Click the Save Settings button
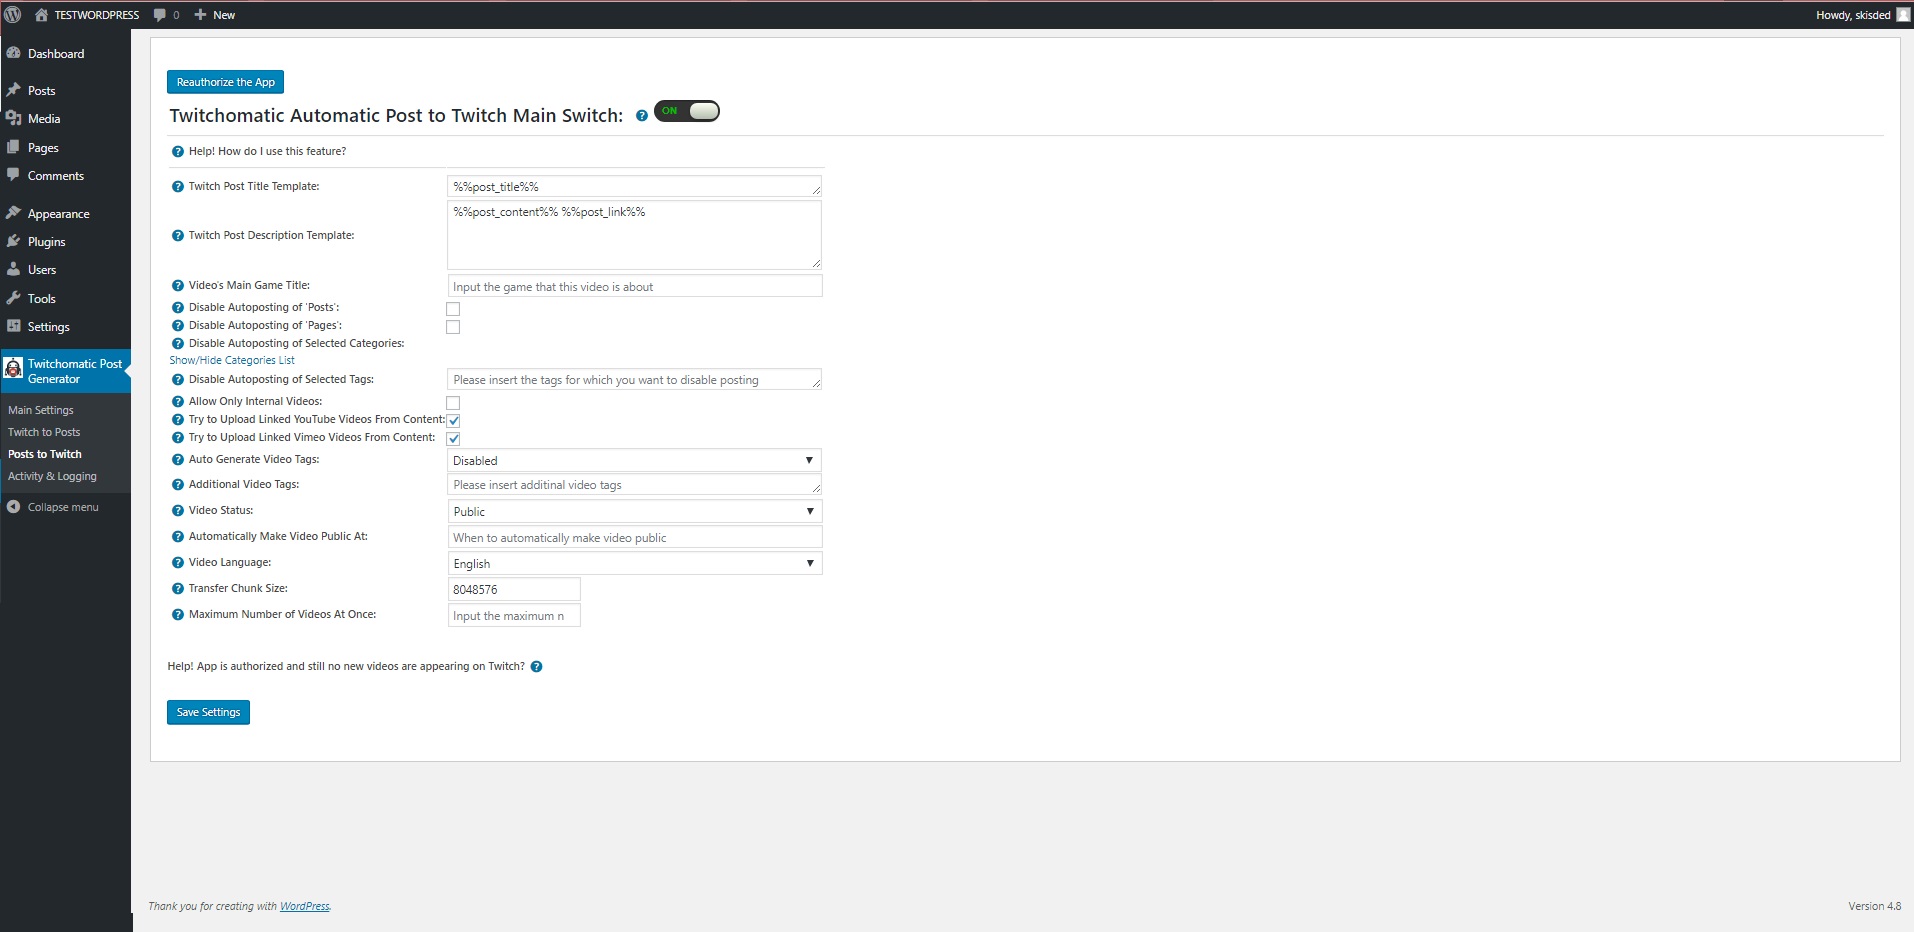 pyautogui.click(x=208, y=712)
